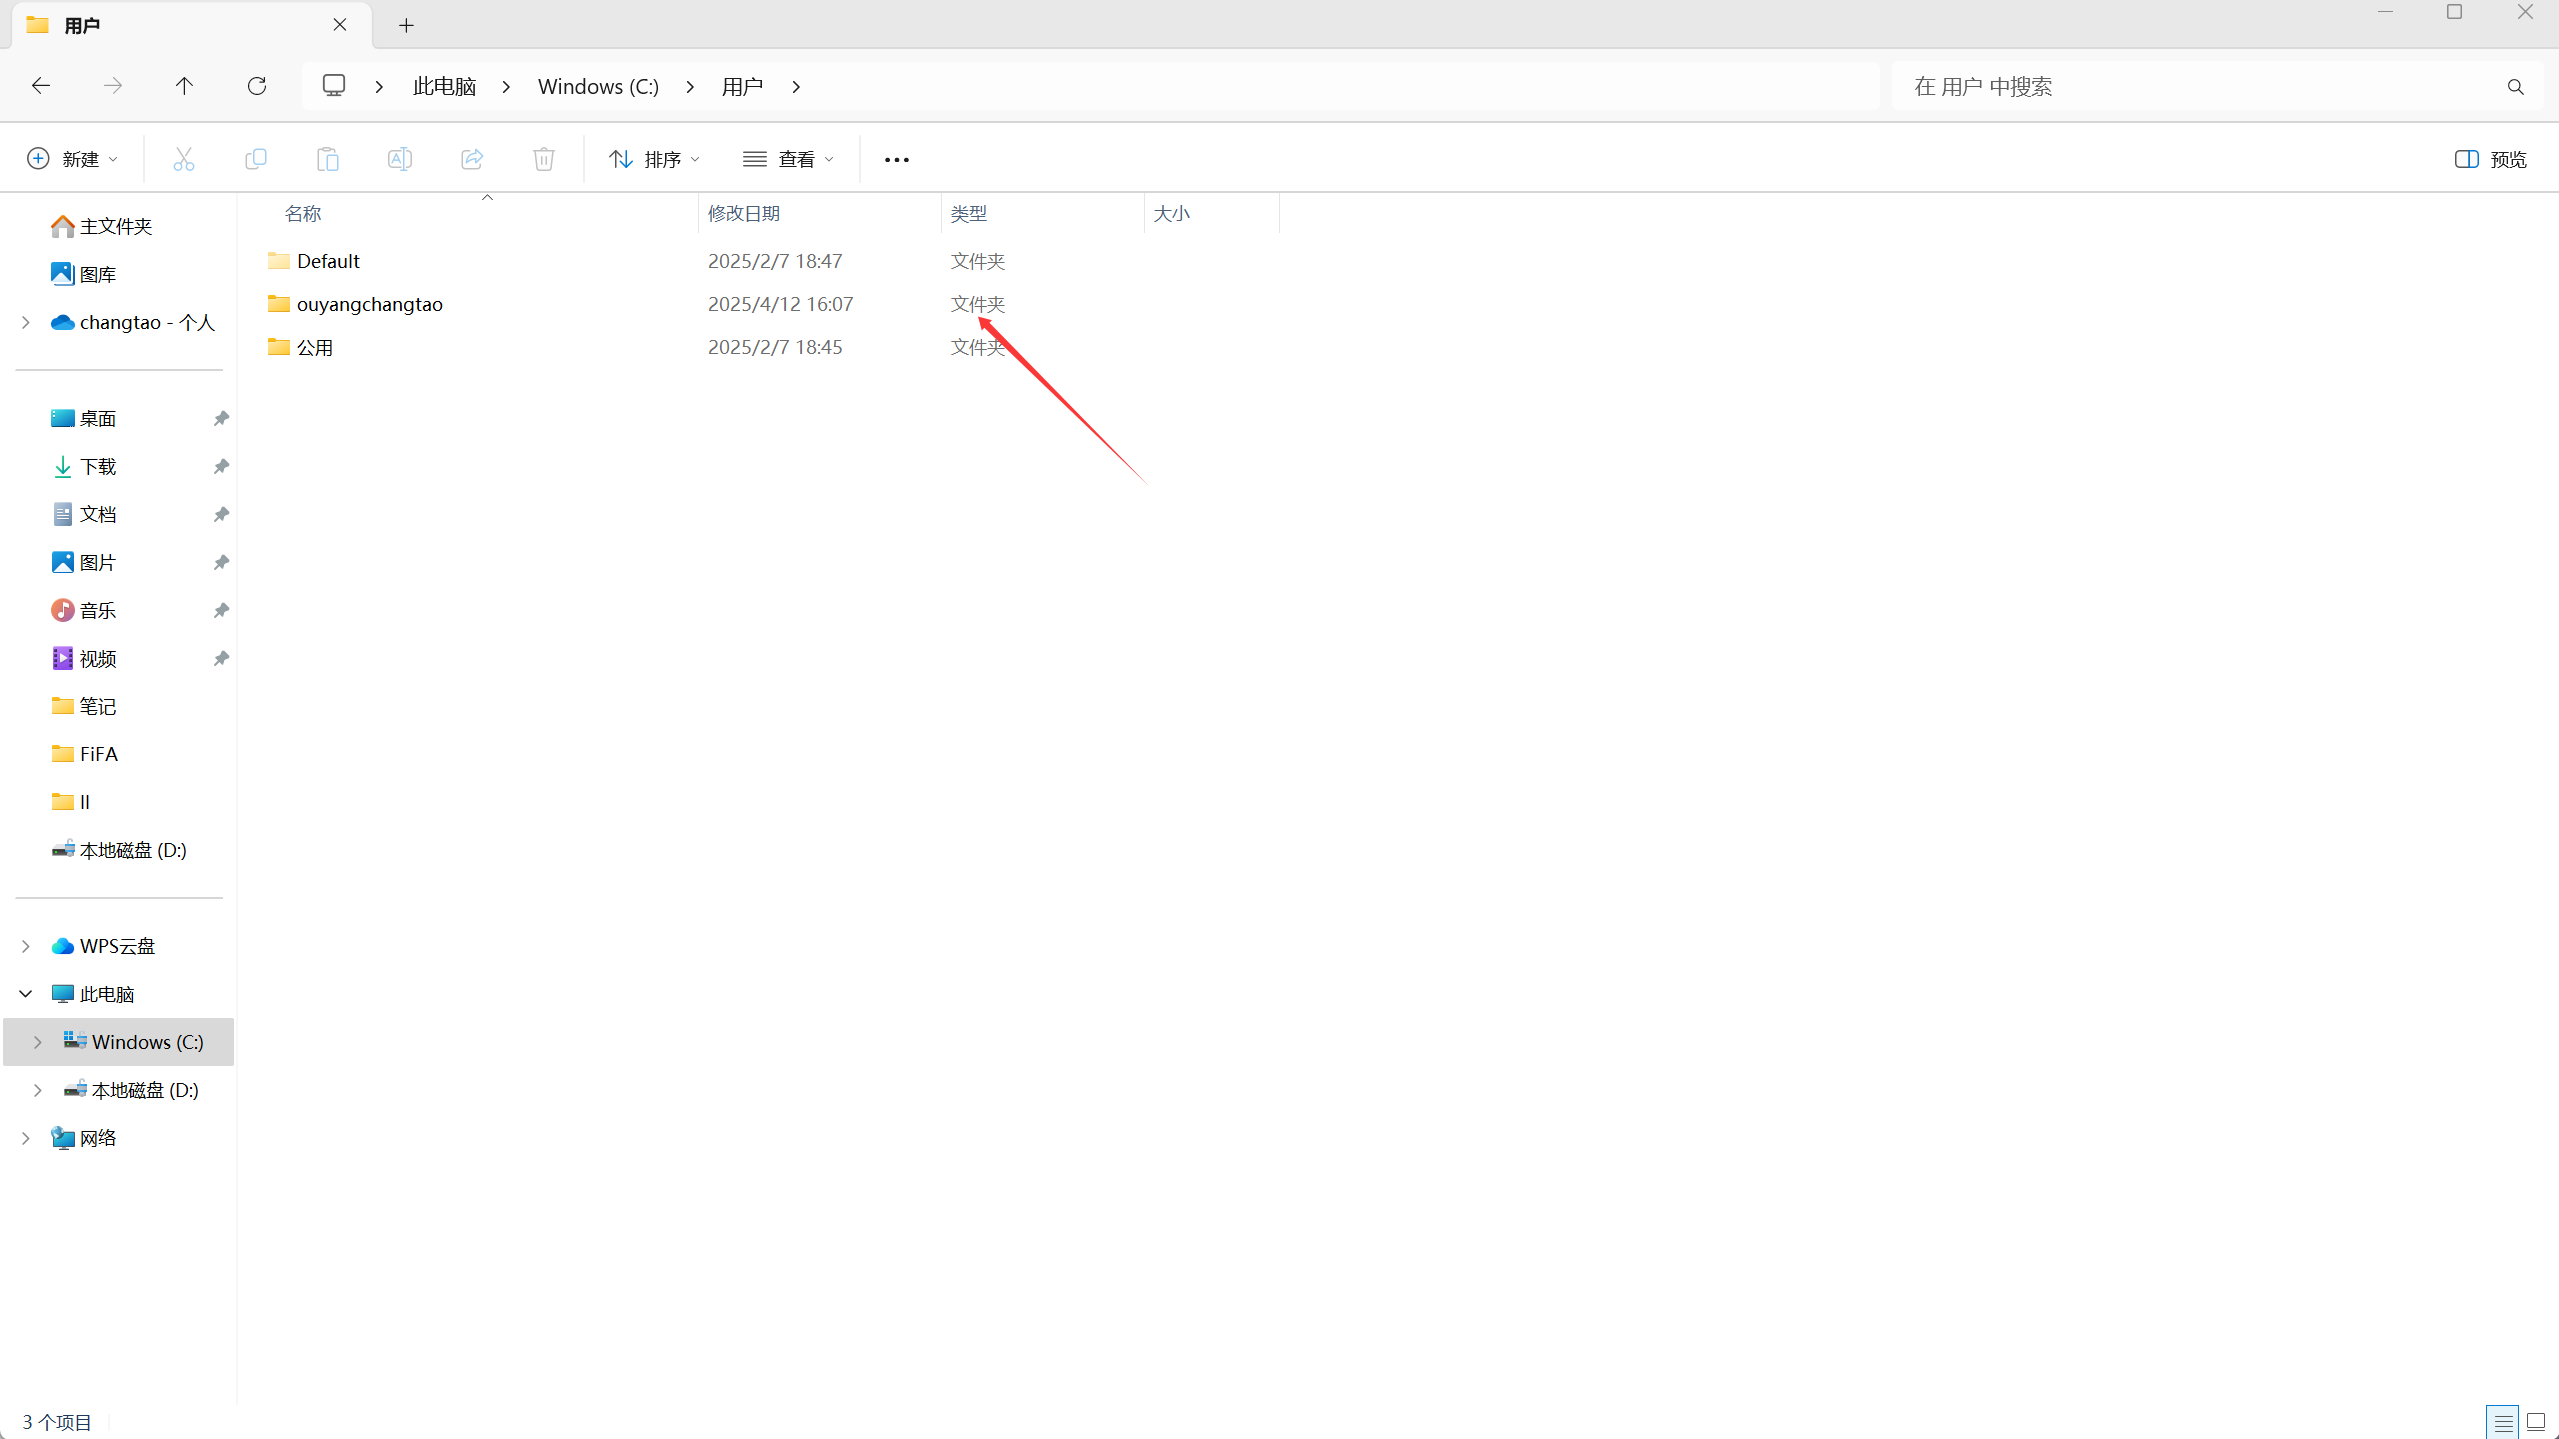Open a new tab with plus icon
The height and width of the screenshot is (1439, 2559).
pos(406,25)
